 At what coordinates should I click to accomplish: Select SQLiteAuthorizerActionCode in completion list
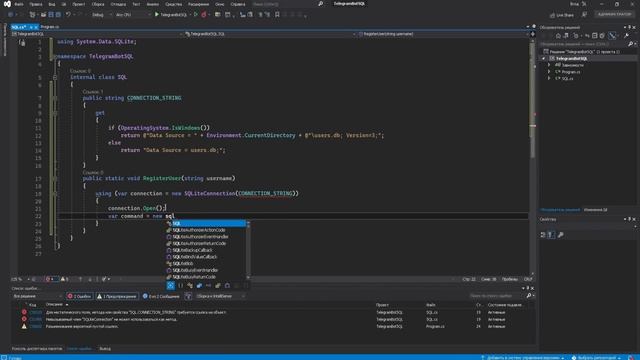[x=206, y=230]
